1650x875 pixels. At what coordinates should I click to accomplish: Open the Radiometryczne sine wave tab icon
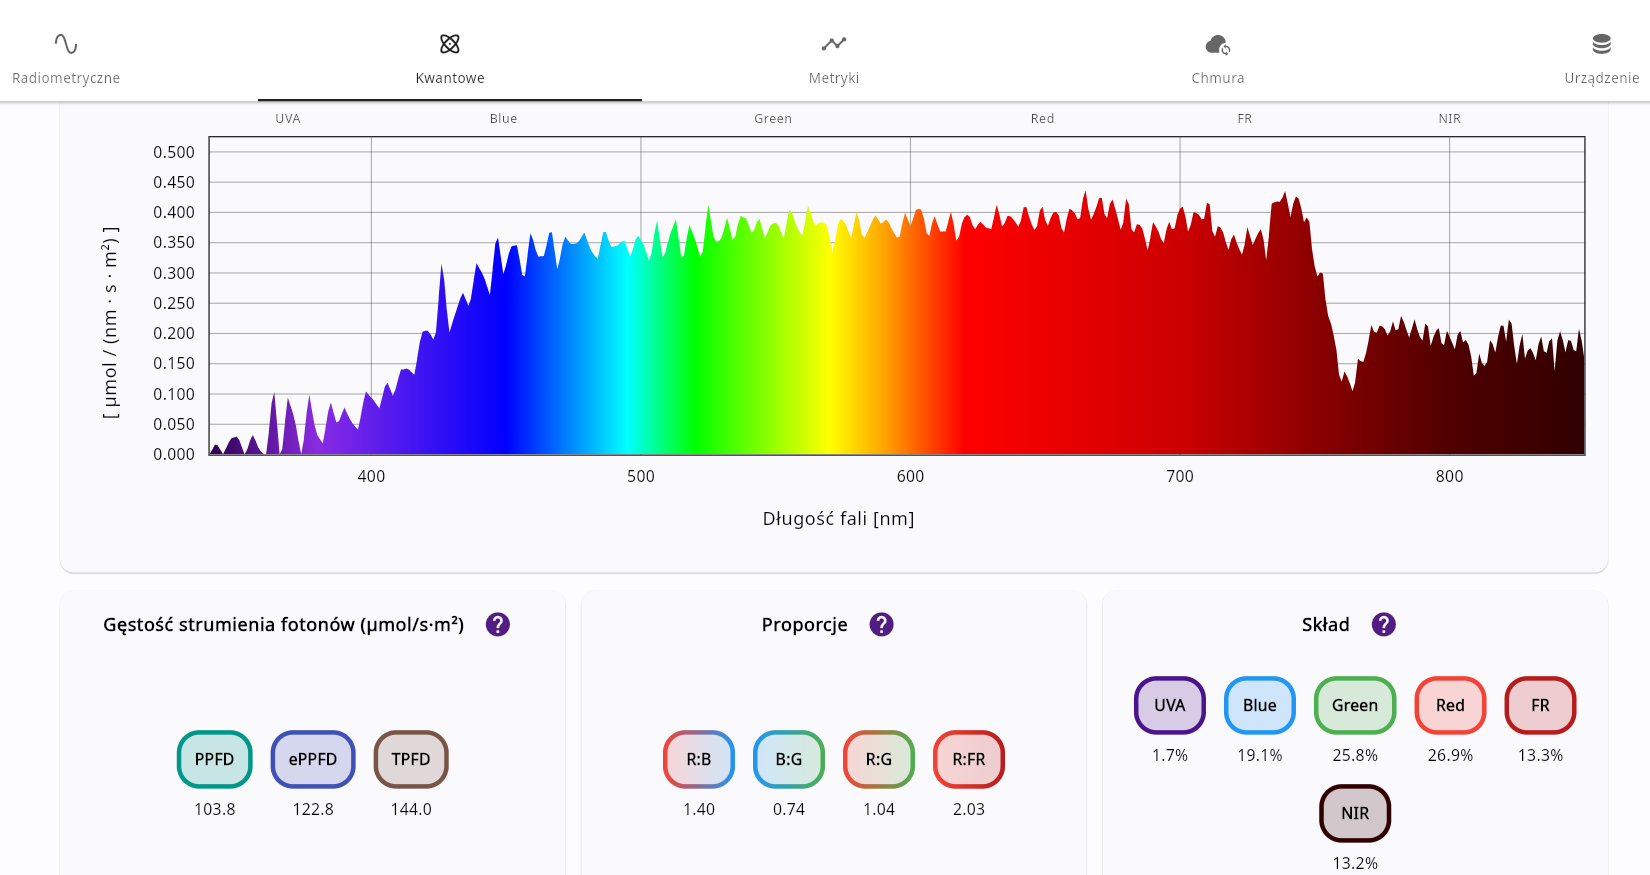tap(66, 44)
